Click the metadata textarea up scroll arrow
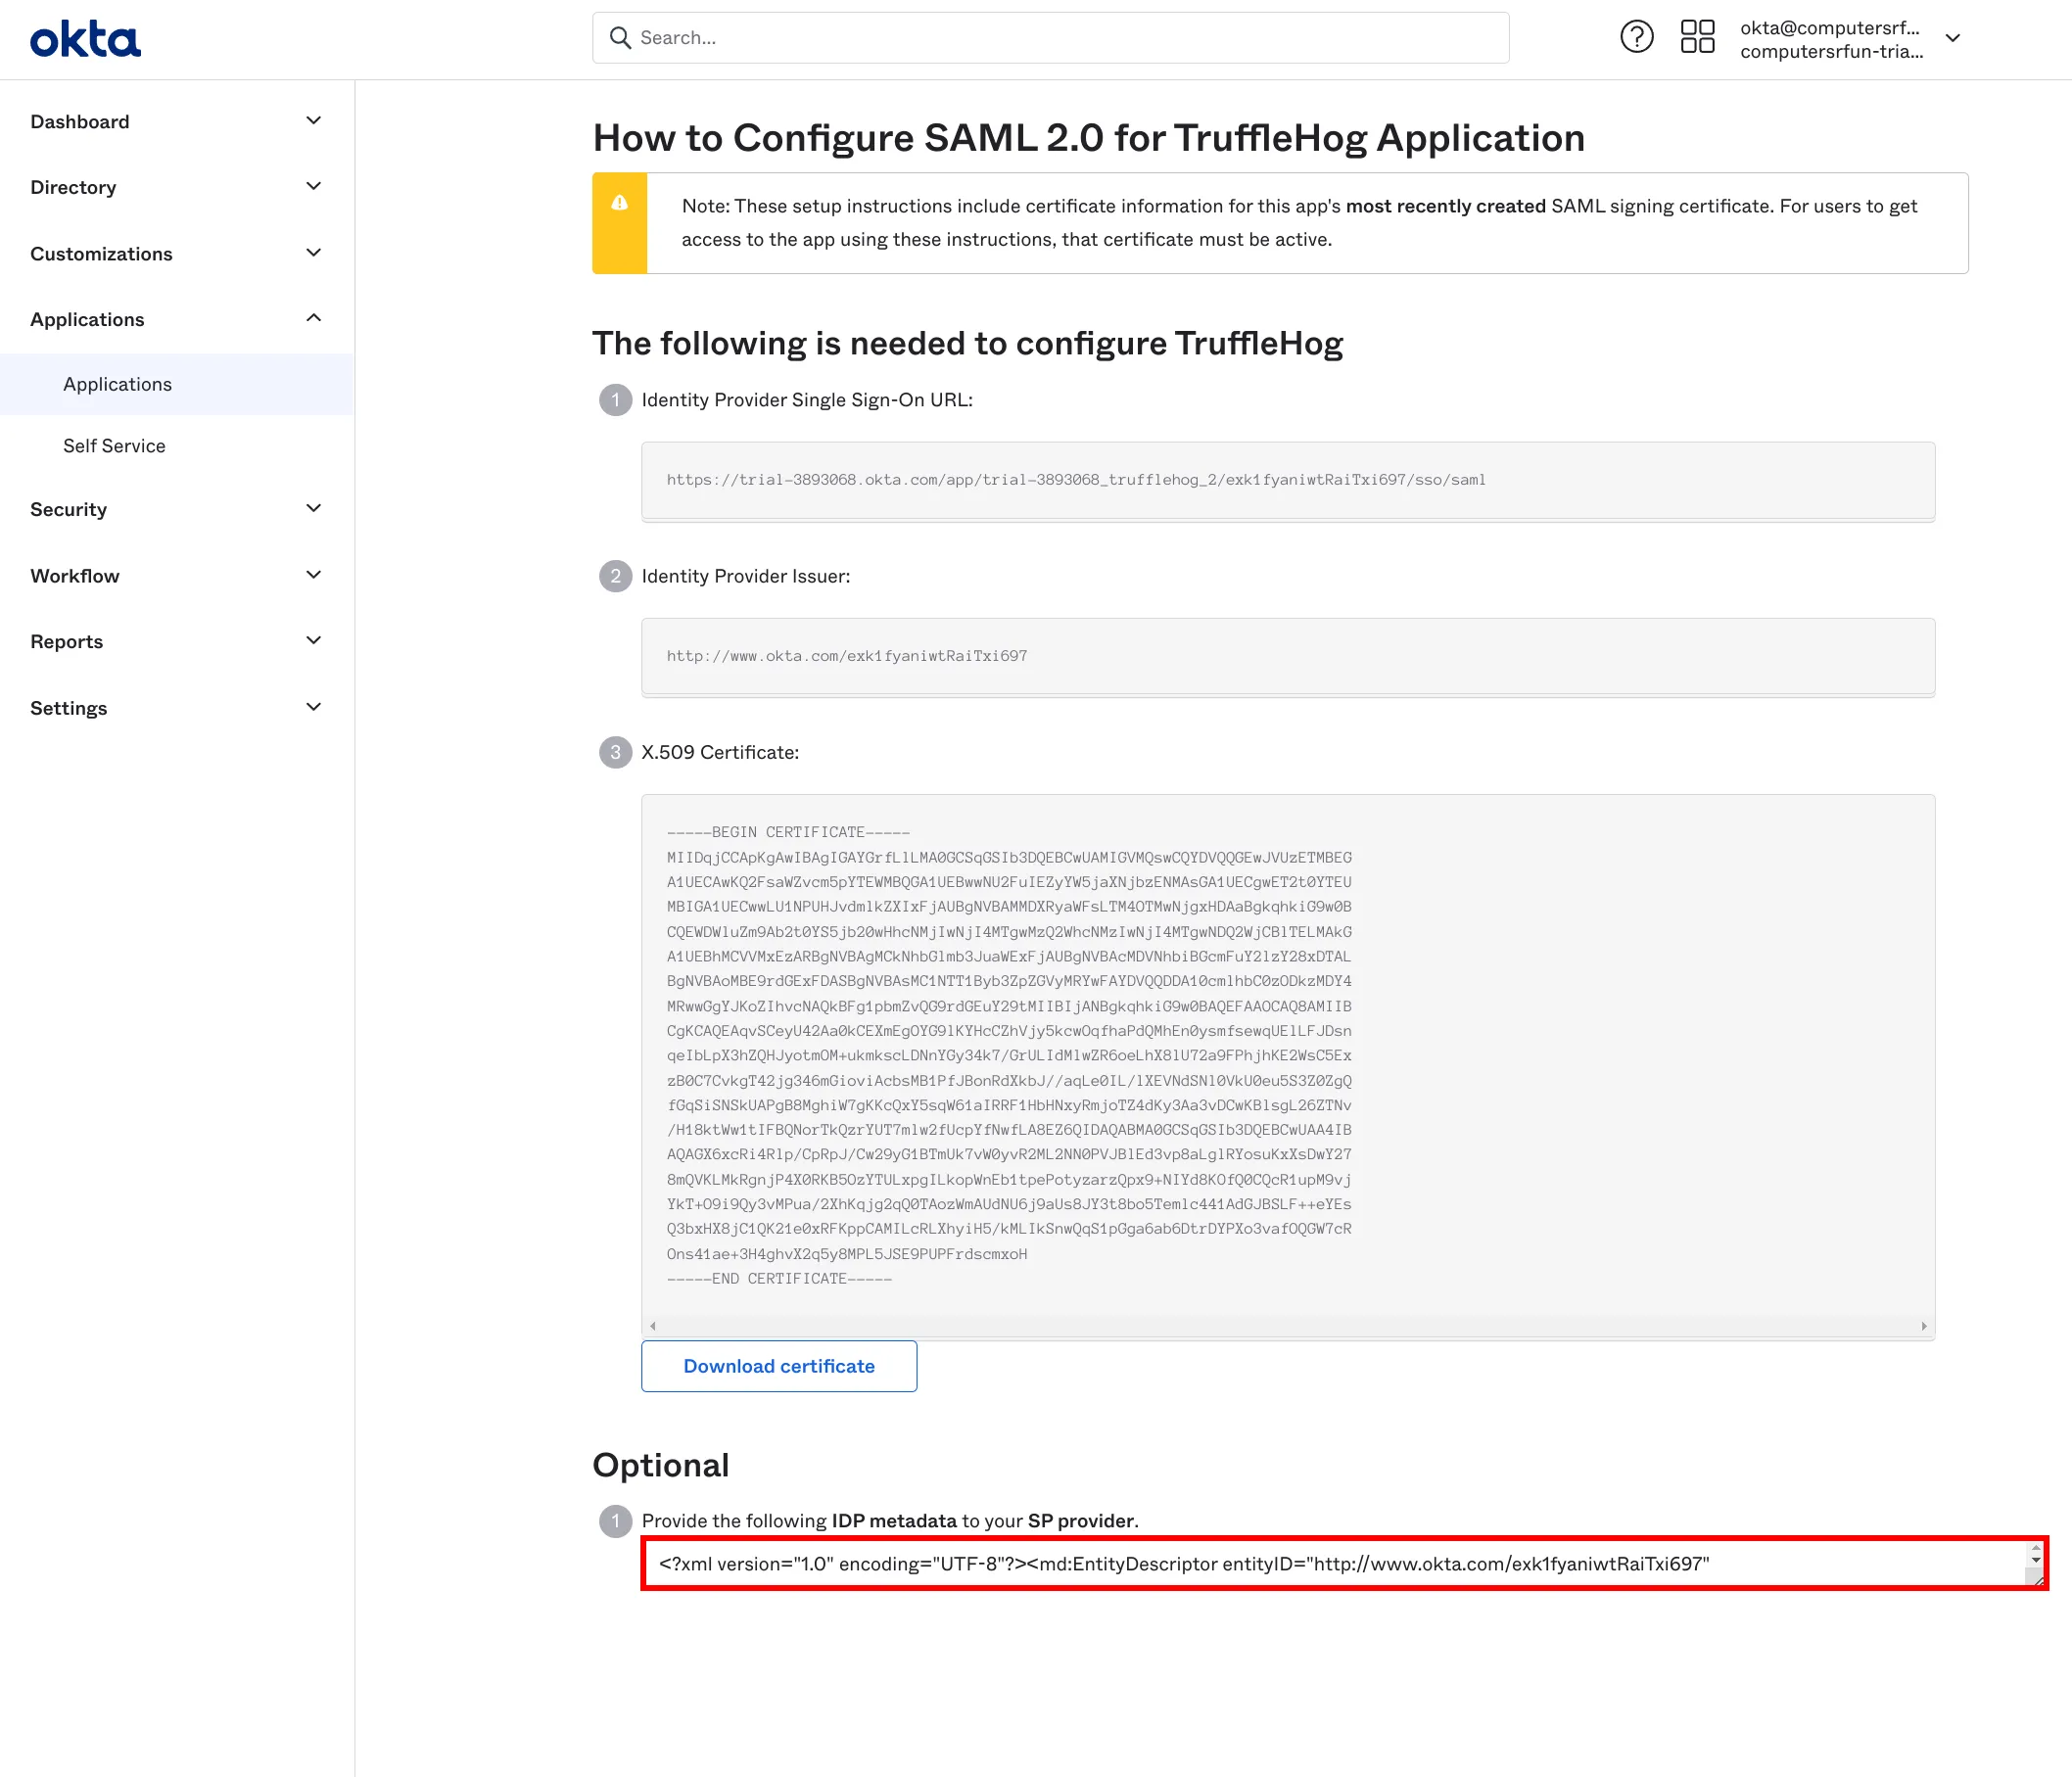 [x=2036, y=1548]
